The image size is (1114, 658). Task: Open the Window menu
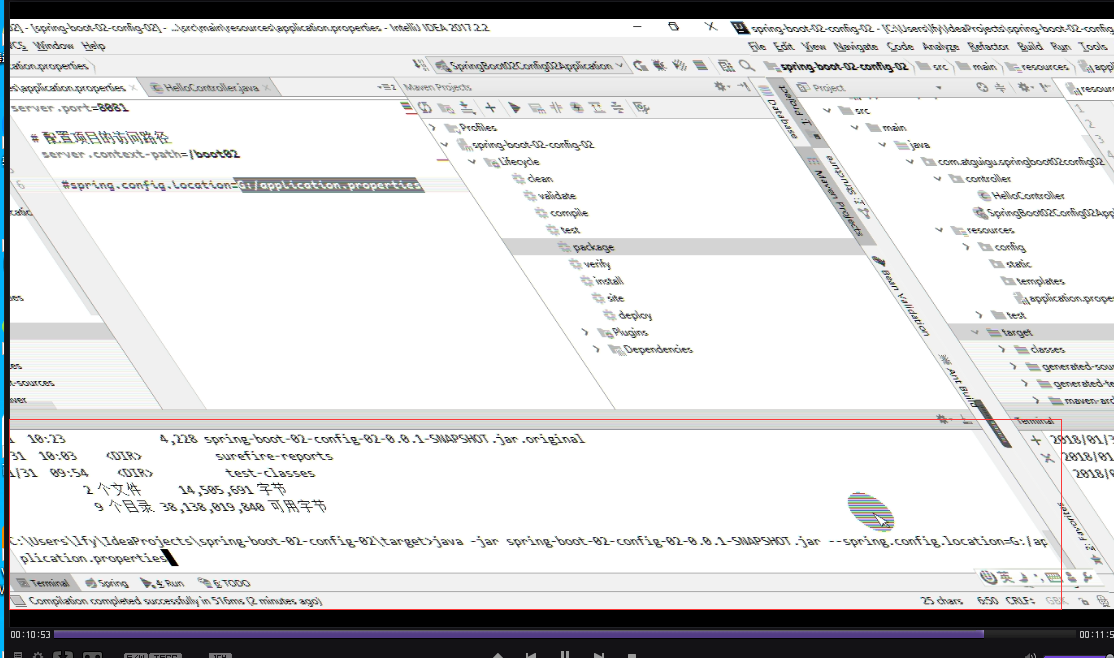click(54, 45)
